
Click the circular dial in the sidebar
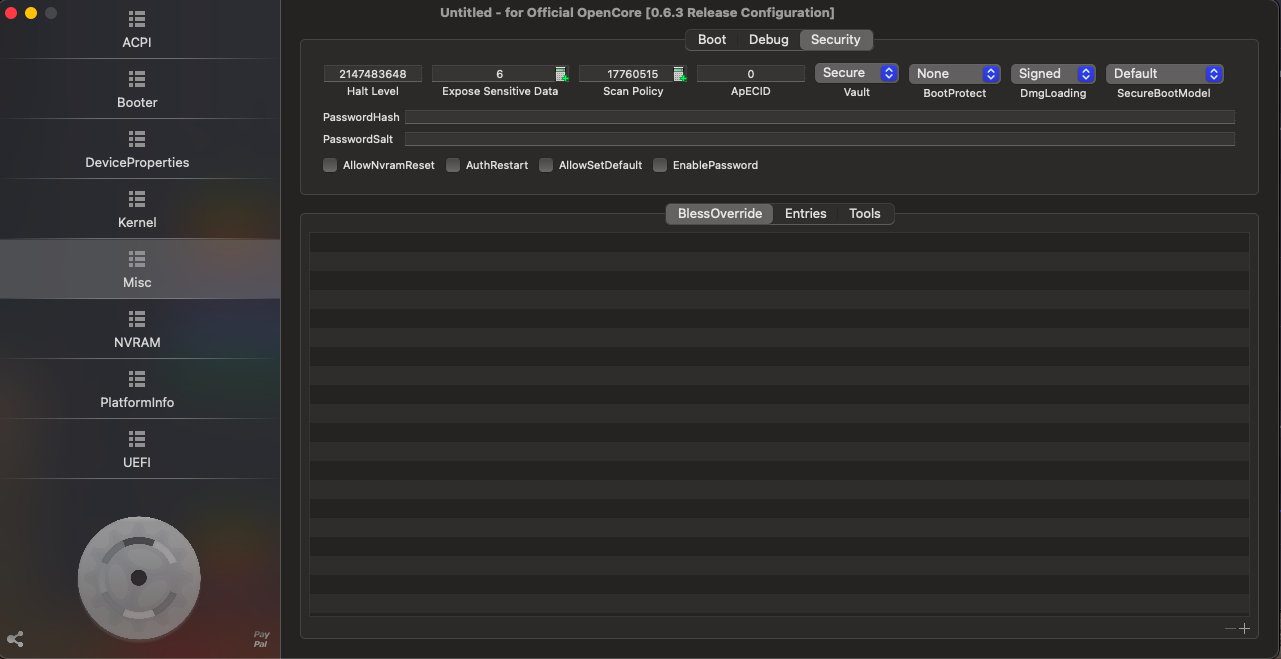139,578
